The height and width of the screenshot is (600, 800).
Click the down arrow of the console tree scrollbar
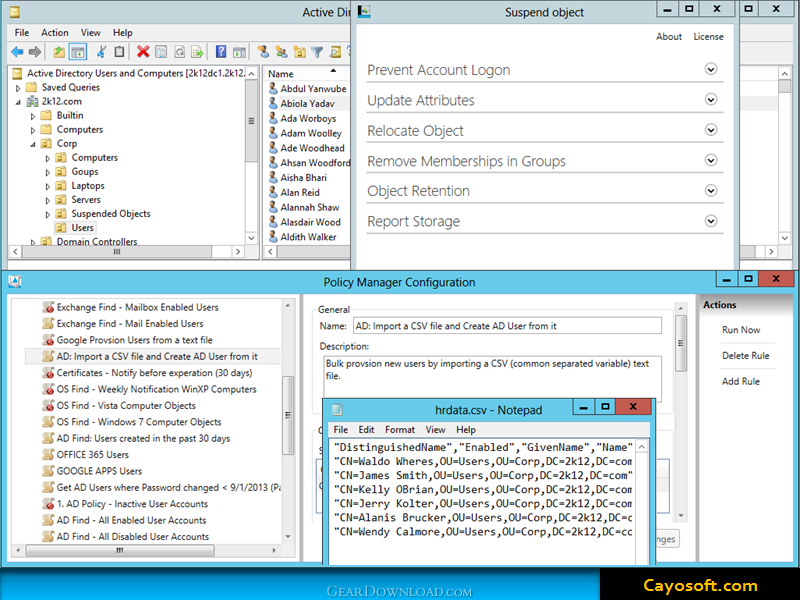click(251, 238)
